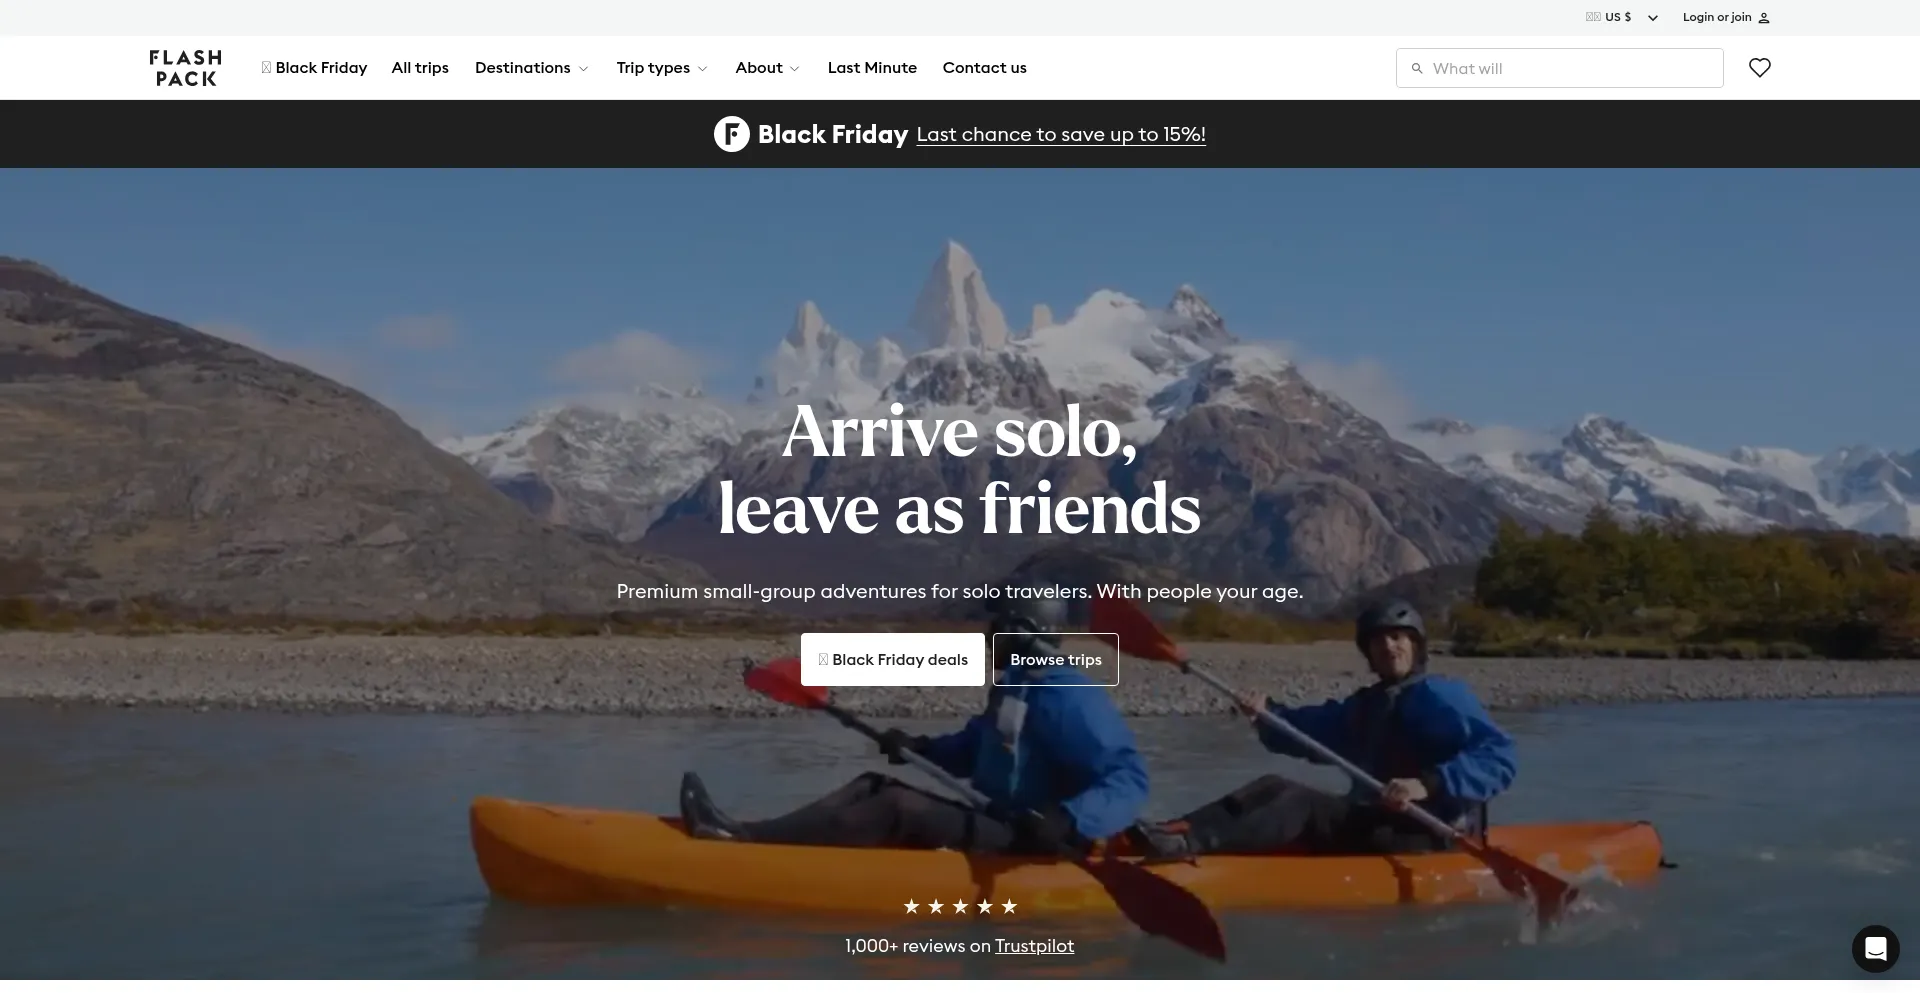Select Black Friday in navigation bar
1920x993 pixels.
point(314,68)
